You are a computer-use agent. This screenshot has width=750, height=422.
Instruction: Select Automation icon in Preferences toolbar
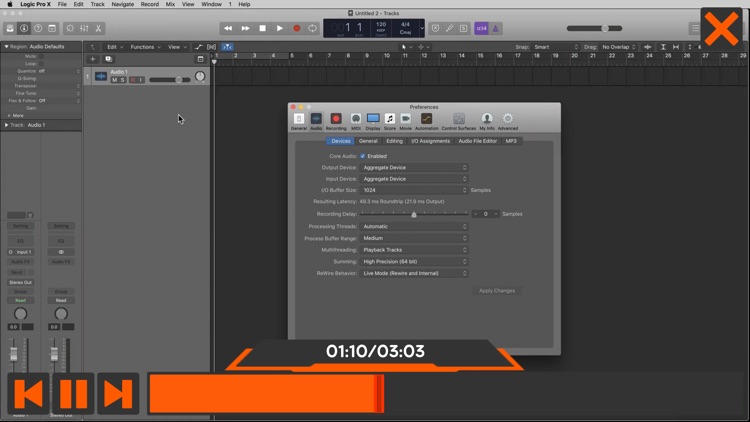[x=426, y=122]
